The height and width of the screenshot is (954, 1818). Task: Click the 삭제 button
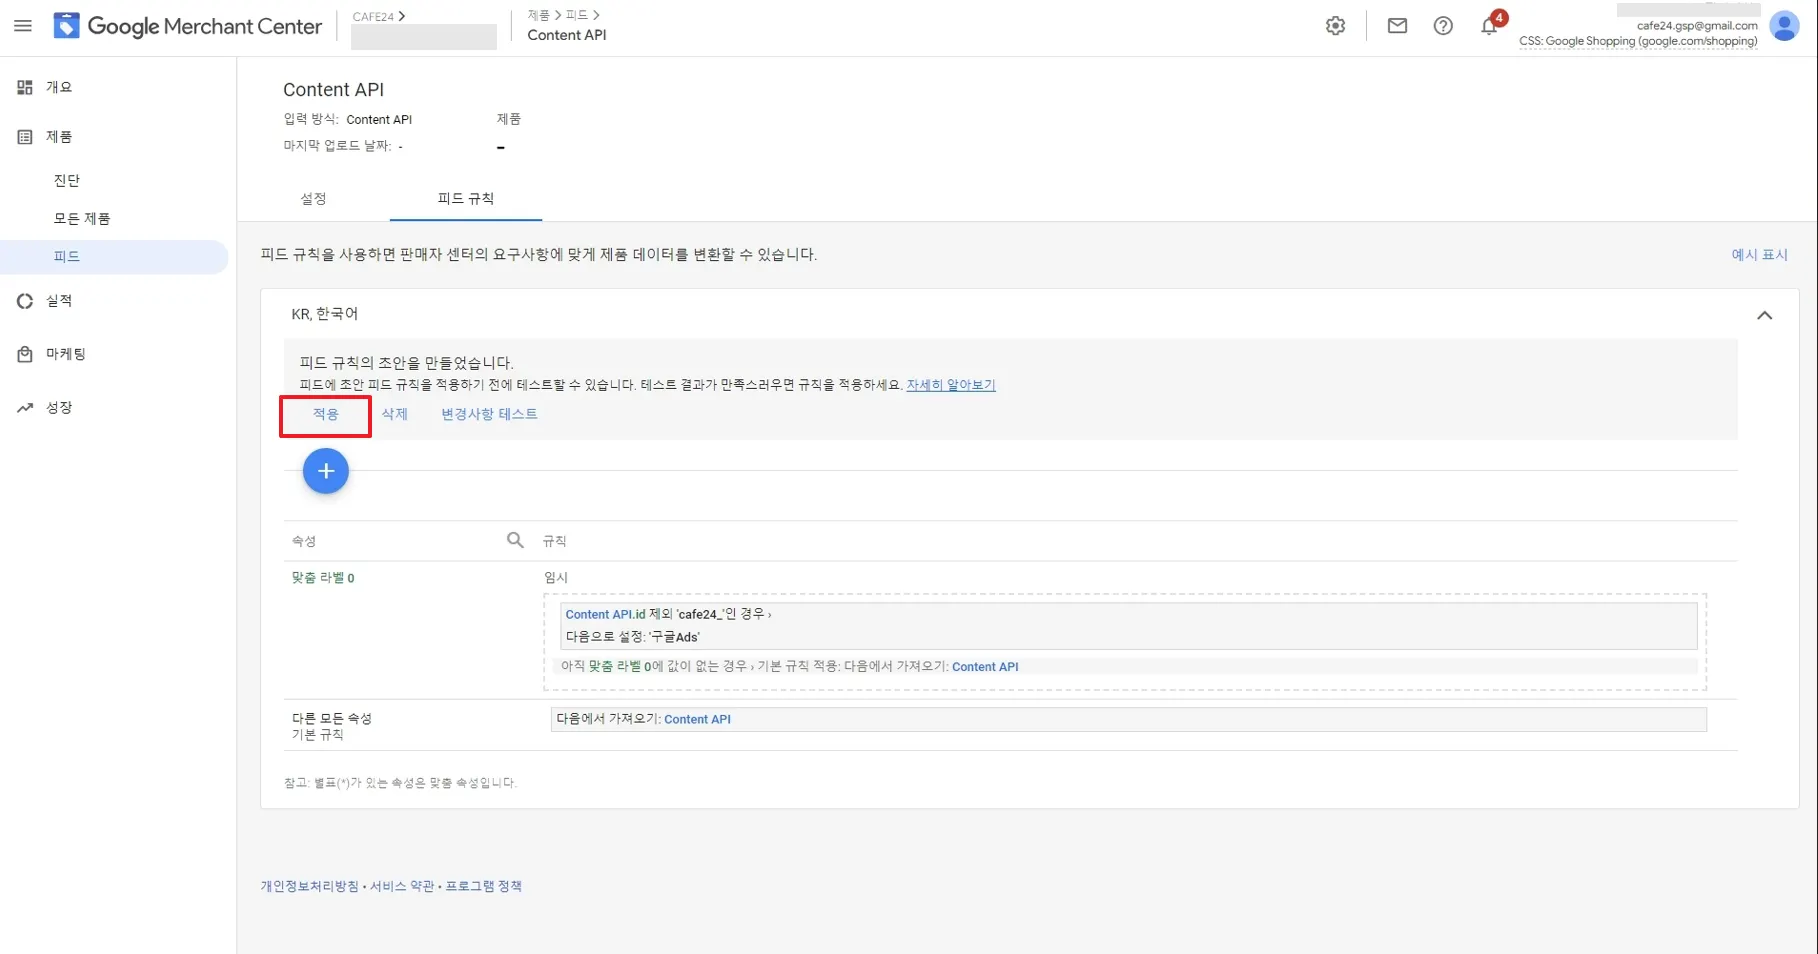tap(395, 414)
